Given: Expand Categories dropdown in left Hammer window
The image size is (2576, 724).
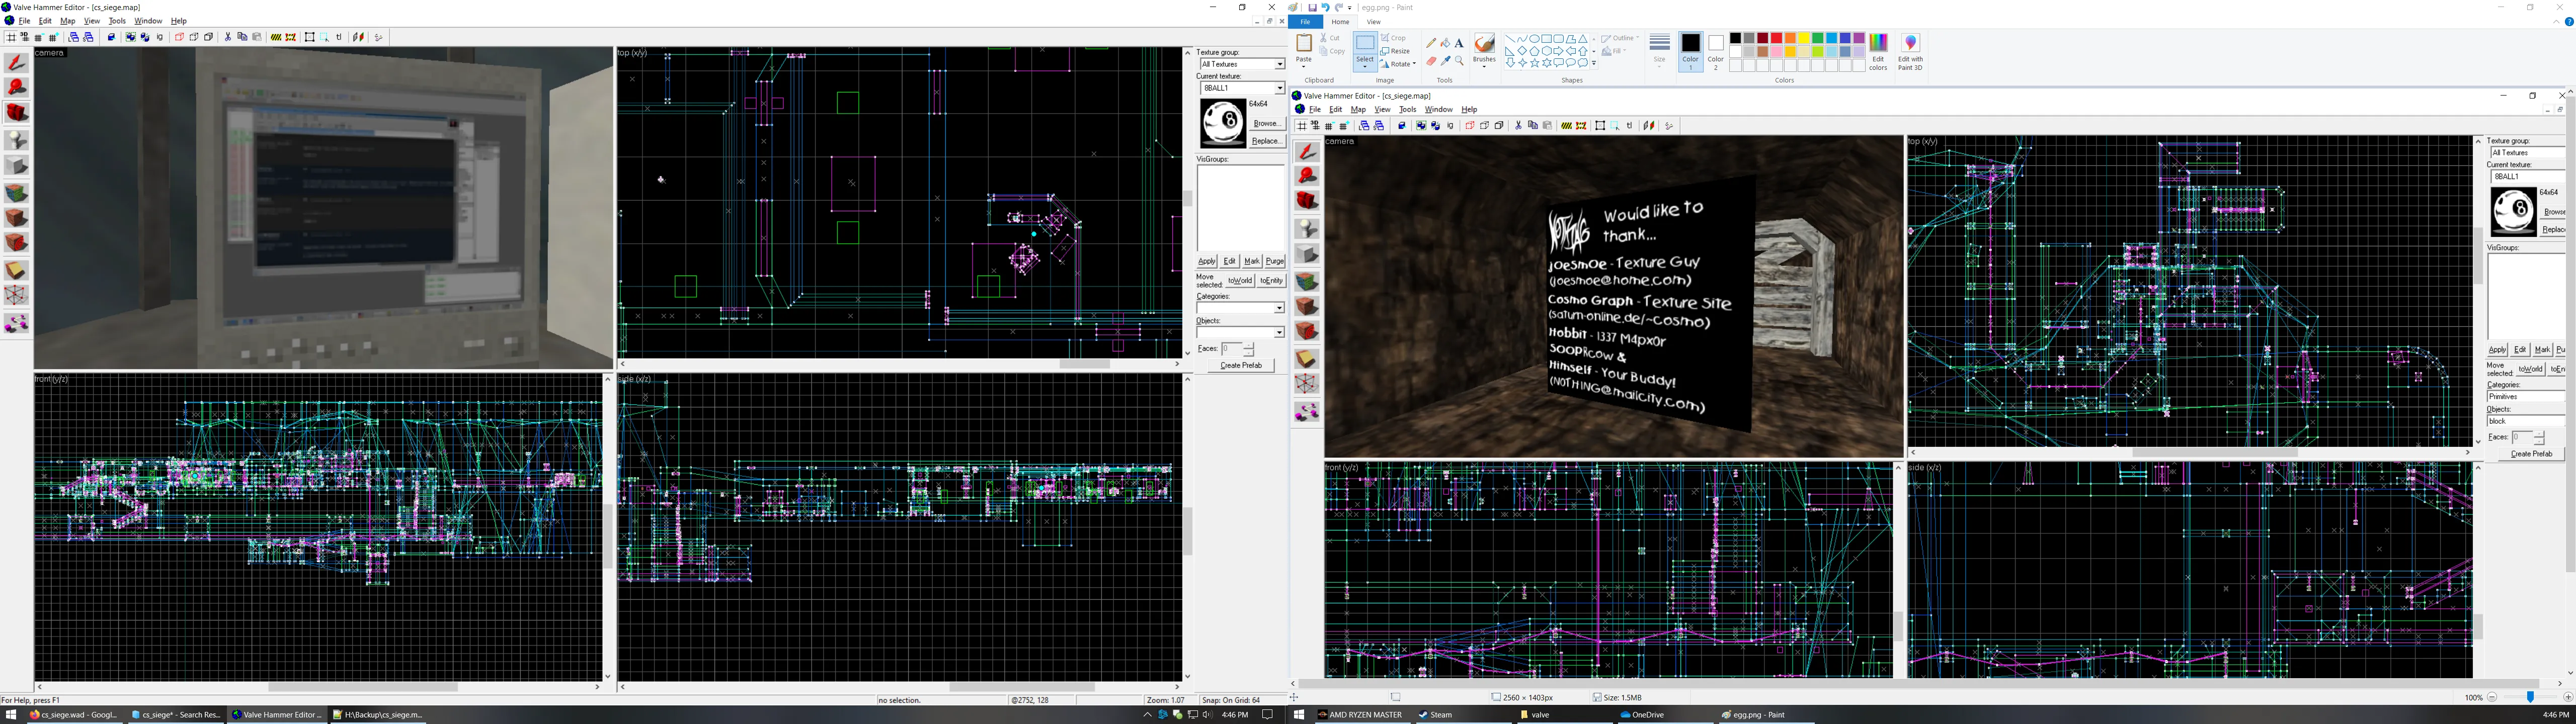Looking at the screenshot, I should [x=1279, y=308].
